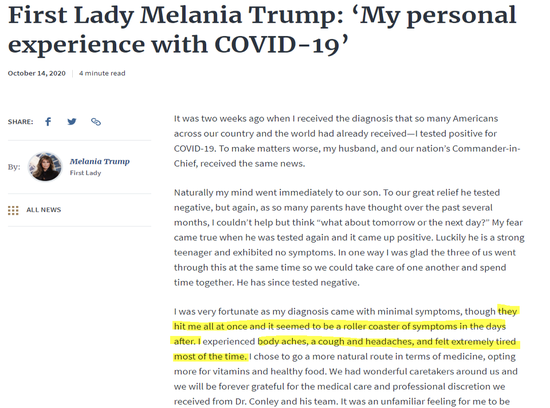Click the SHARE: label
Screen dimensions: 550x408
[20, 122]
